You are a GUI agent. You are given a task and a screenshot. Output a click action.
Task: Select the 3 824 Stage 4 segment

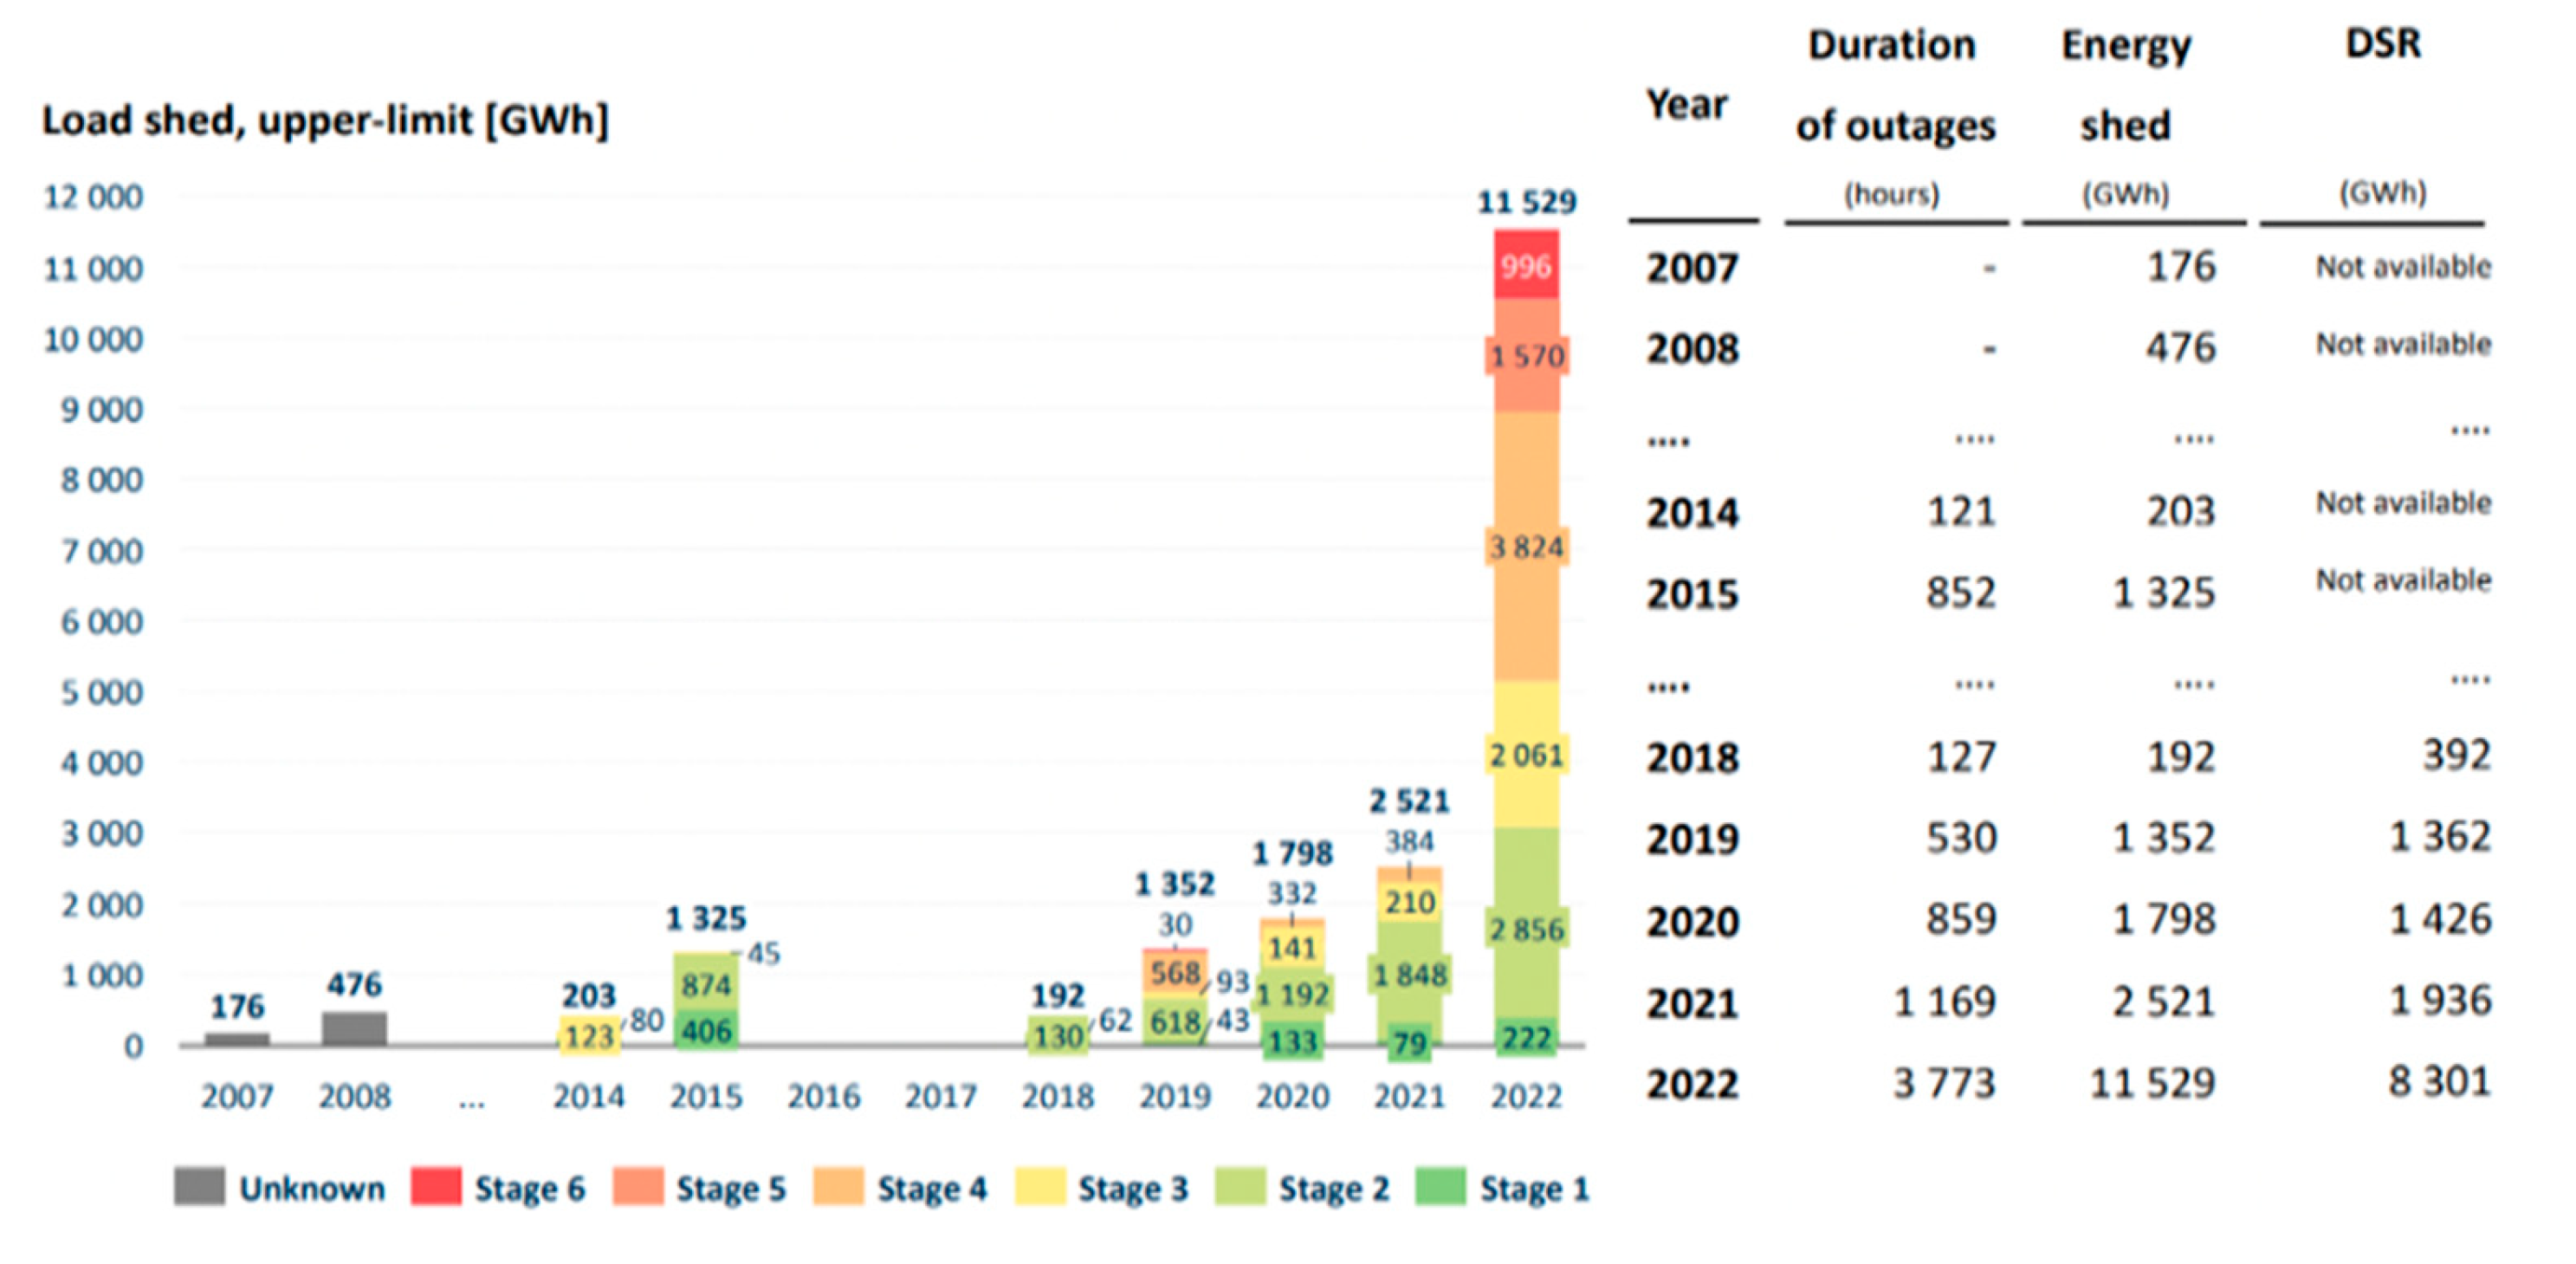coord(1526,547)
